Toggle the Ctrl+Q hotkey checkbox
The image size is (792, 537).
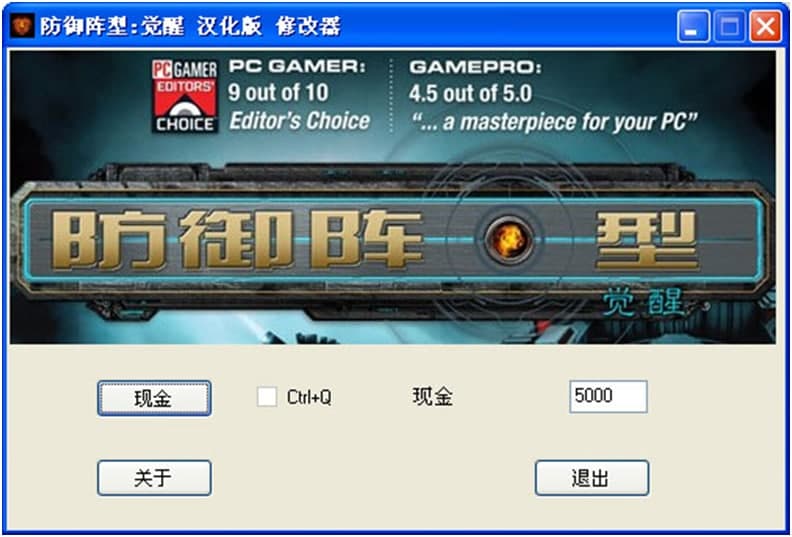point(267,397)
